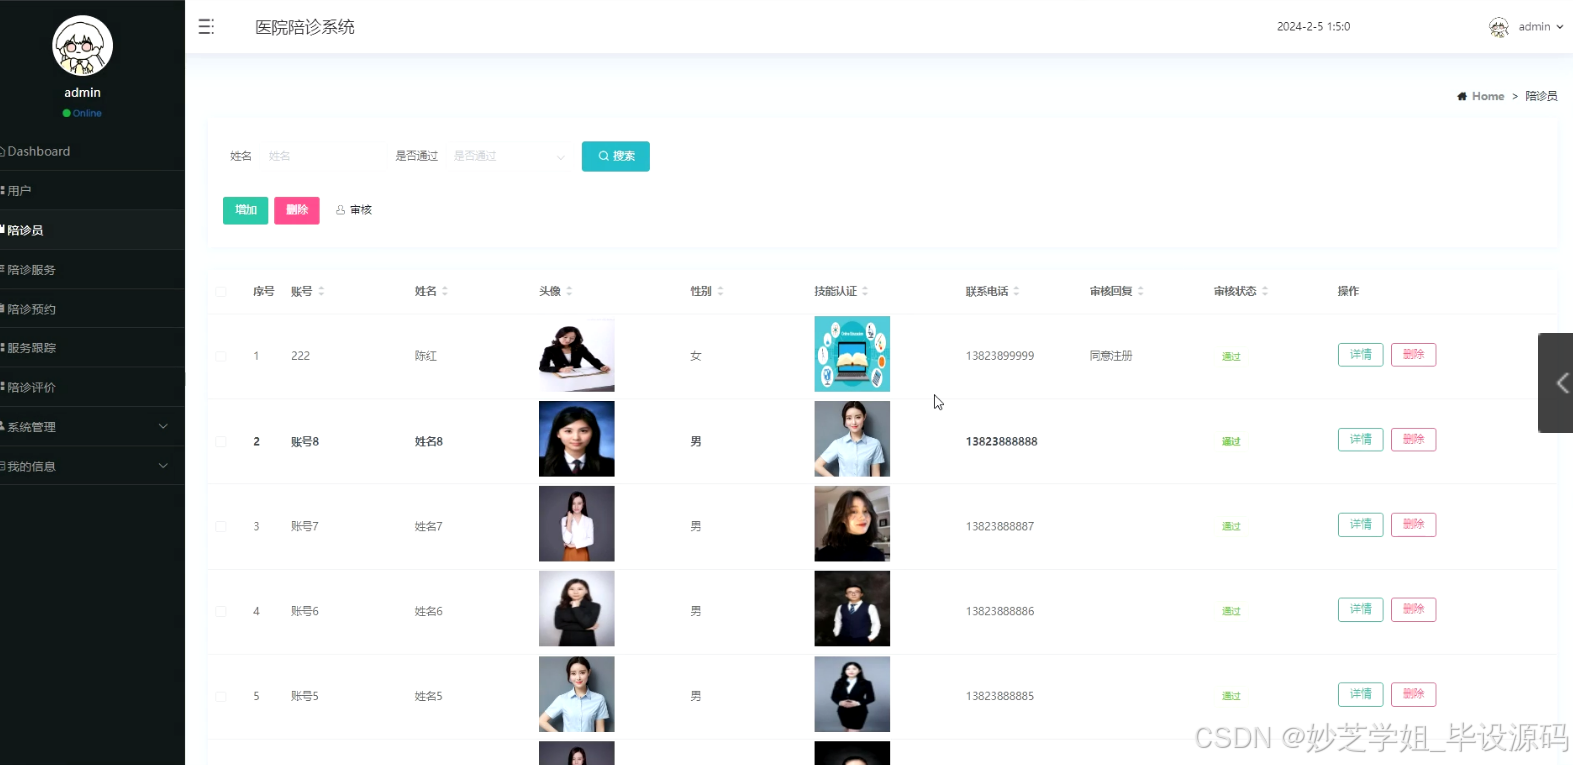Click the 审核 review button

coord(354,210)
